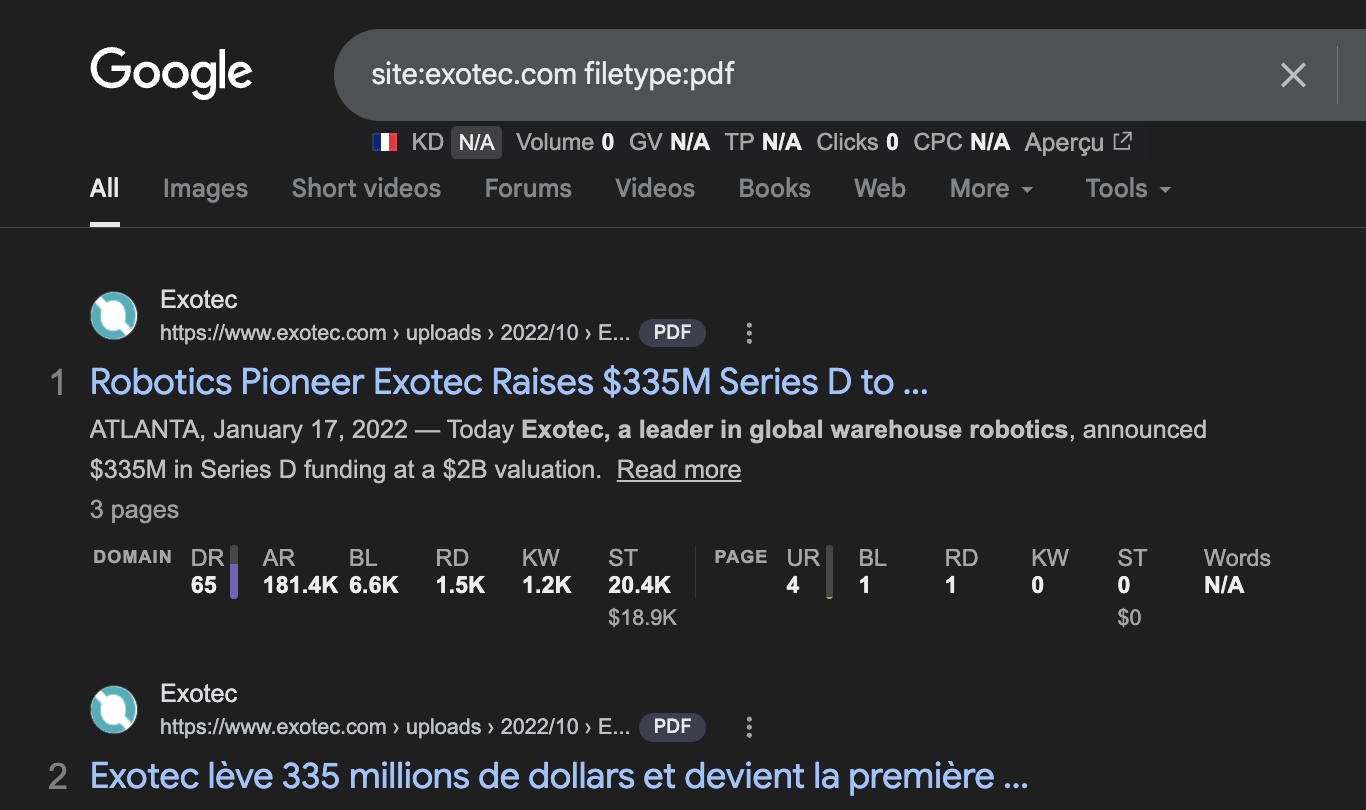Screen dimensions: 1366x810
Task: Click the search query input field
Action: [x=800, y=75]
